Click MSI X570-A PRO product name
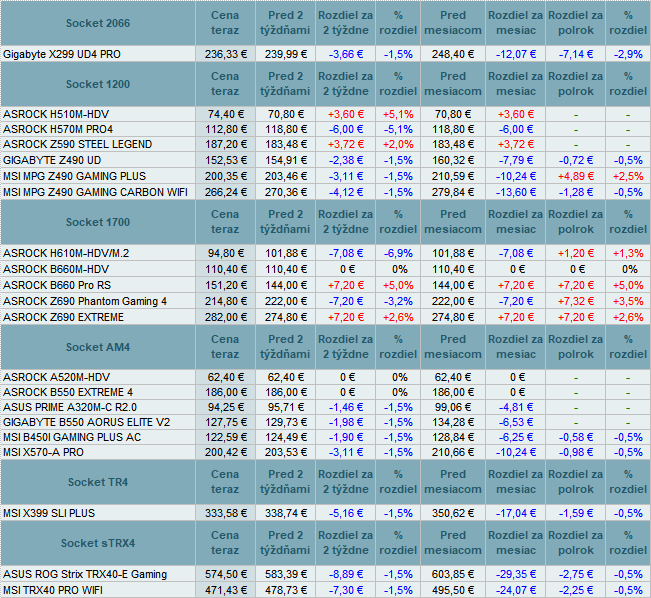 click(x=44, y=452)
